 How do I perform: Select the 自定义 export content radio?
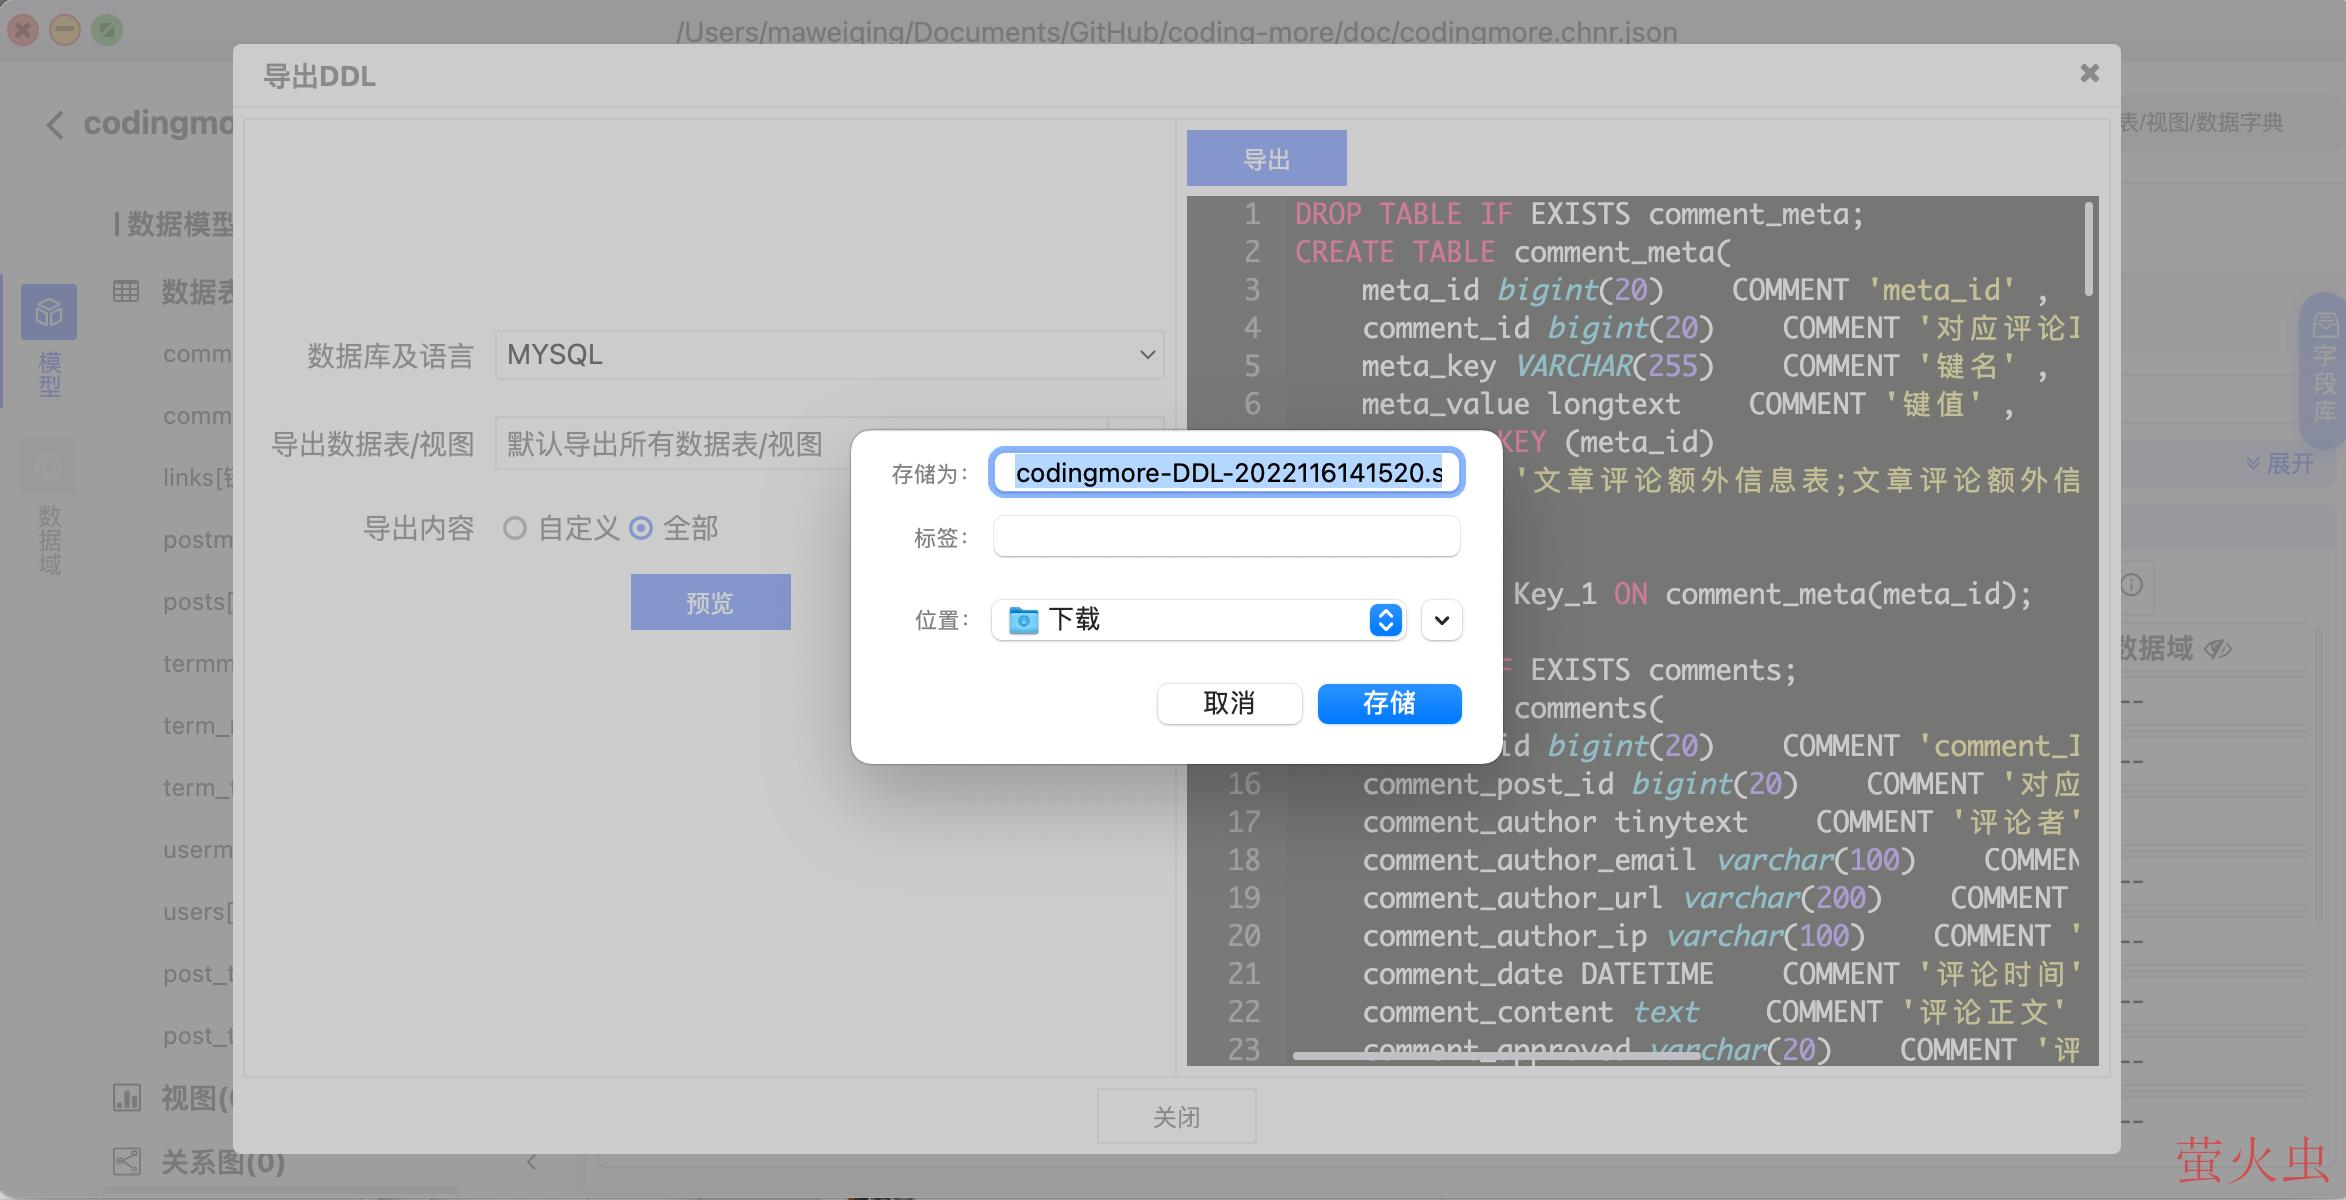pos(515,528)
